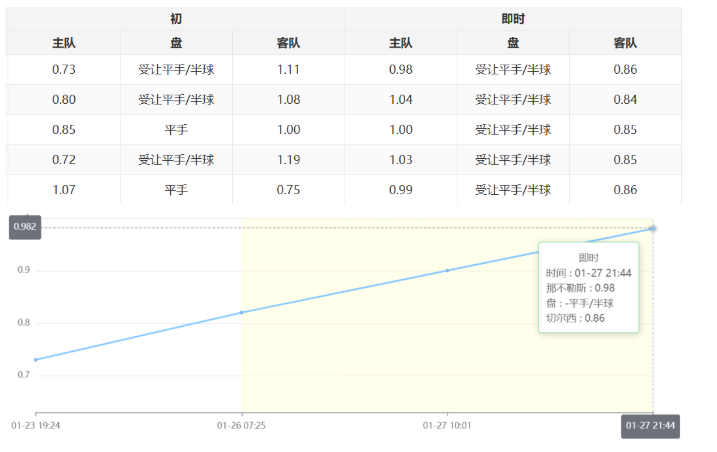Select the 1.08 away odds cell
Image resolution: width=717 pixels, height=452 pixels.
tap(288, 100)
